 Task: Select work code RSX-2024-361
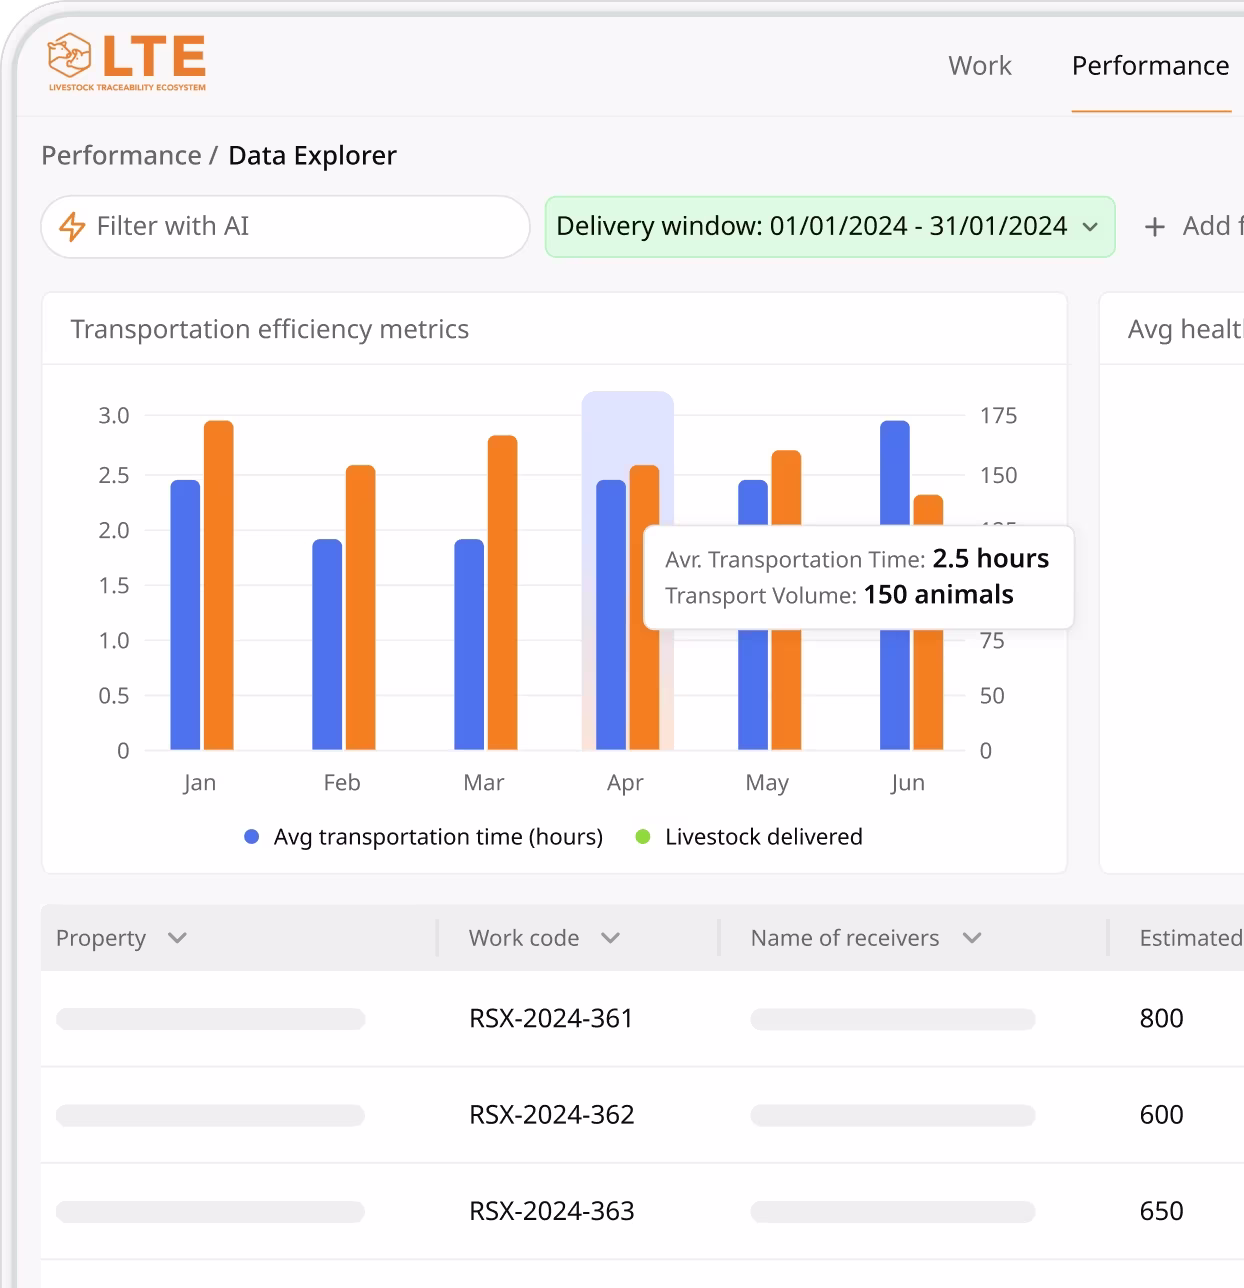coord(551,1018)
